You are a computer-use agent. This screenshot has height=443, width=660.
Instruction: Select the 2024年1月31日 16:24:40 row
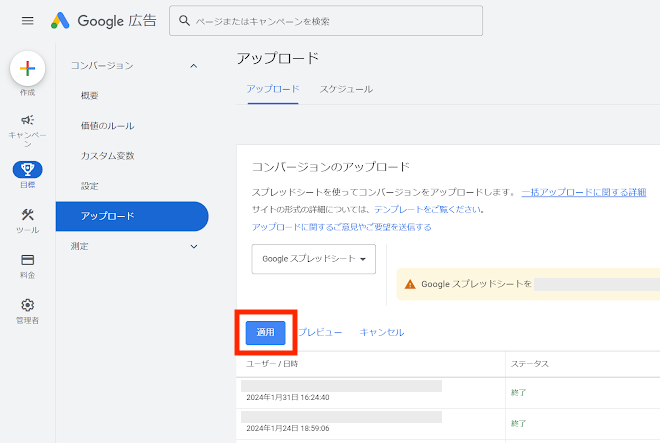[448, 393]
